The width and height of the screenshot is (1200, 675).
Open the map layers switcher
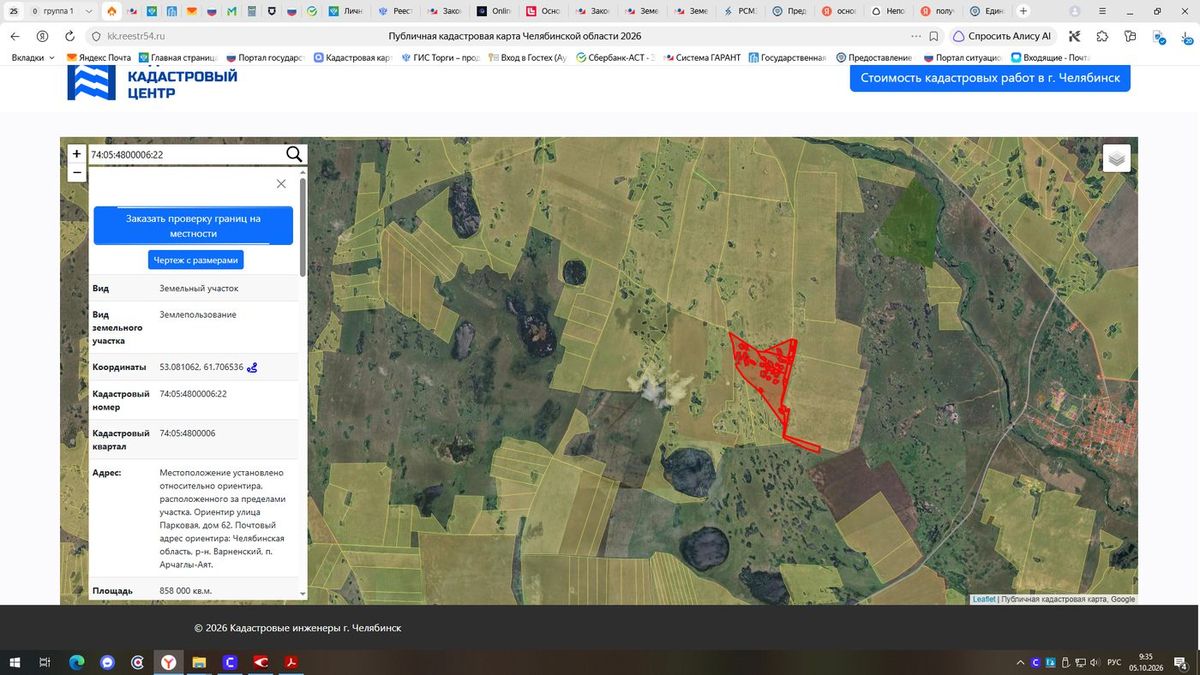point(1117,158)
